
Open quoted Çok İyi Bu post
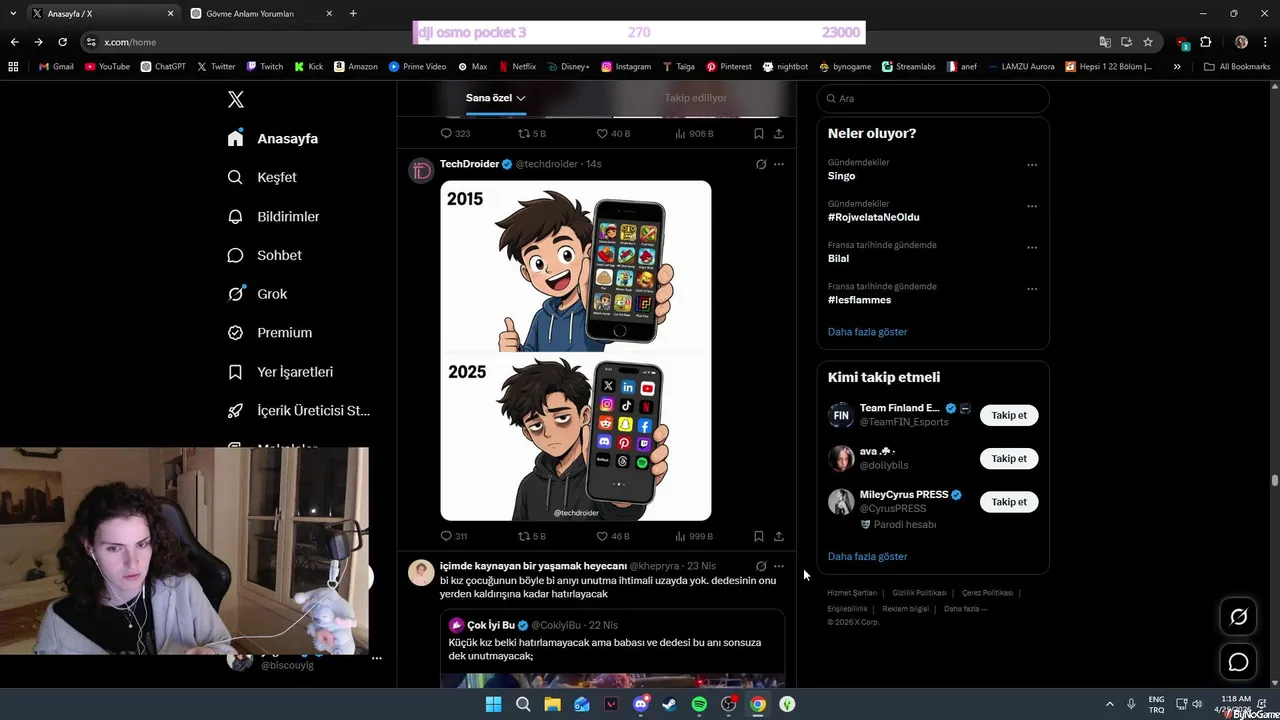click(612, 648)
